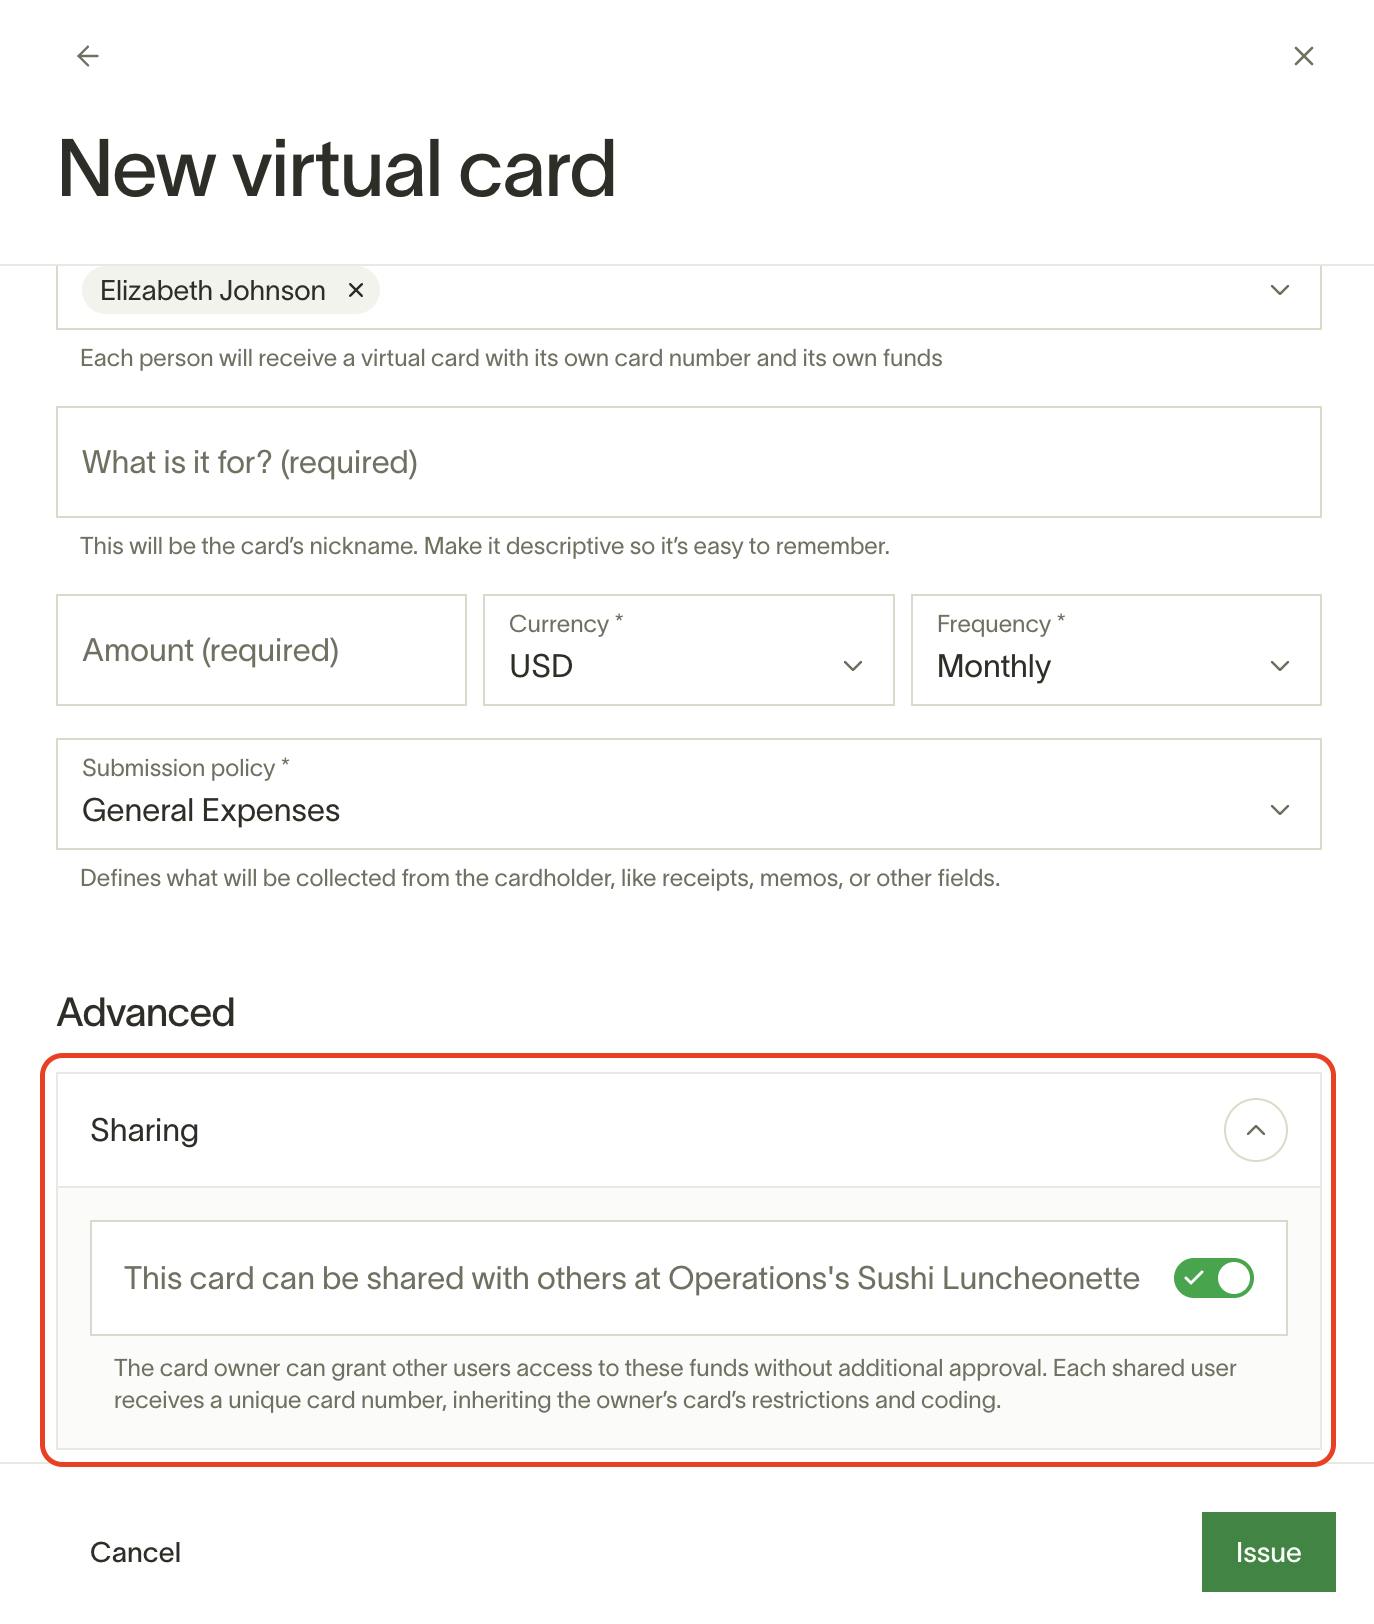1374x1624 pixels.
Task: Click the Advanced section heading
Action: 146,1012
